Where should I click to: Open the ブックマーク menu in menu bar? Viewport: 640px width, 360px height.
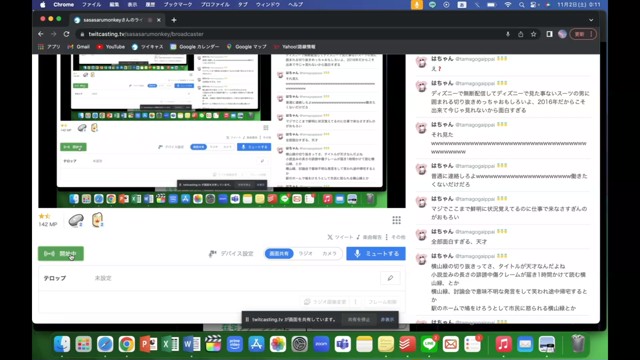coord(178,4)
